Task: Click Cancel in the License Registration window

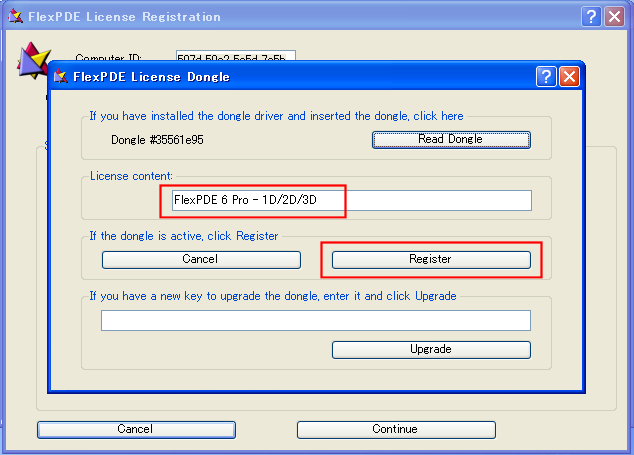Action: pyautogui.click(x=136, y=429)
